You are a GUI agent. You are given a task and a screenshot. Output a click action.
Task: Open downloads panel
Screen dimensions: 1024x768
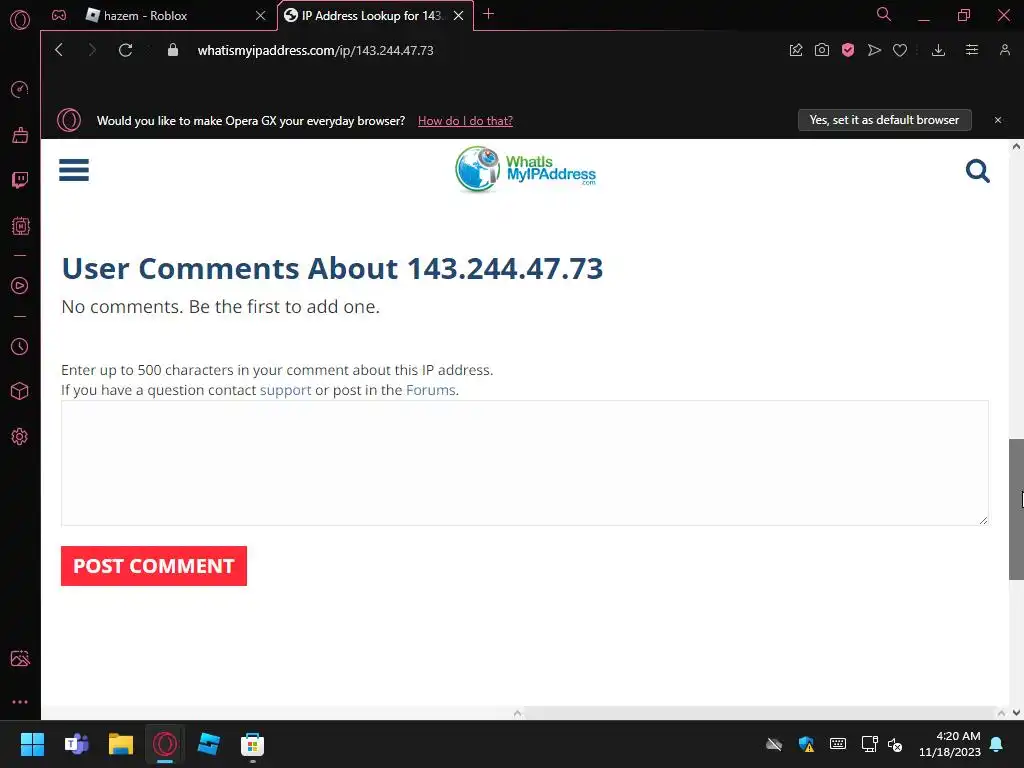[x=938, y=50]
